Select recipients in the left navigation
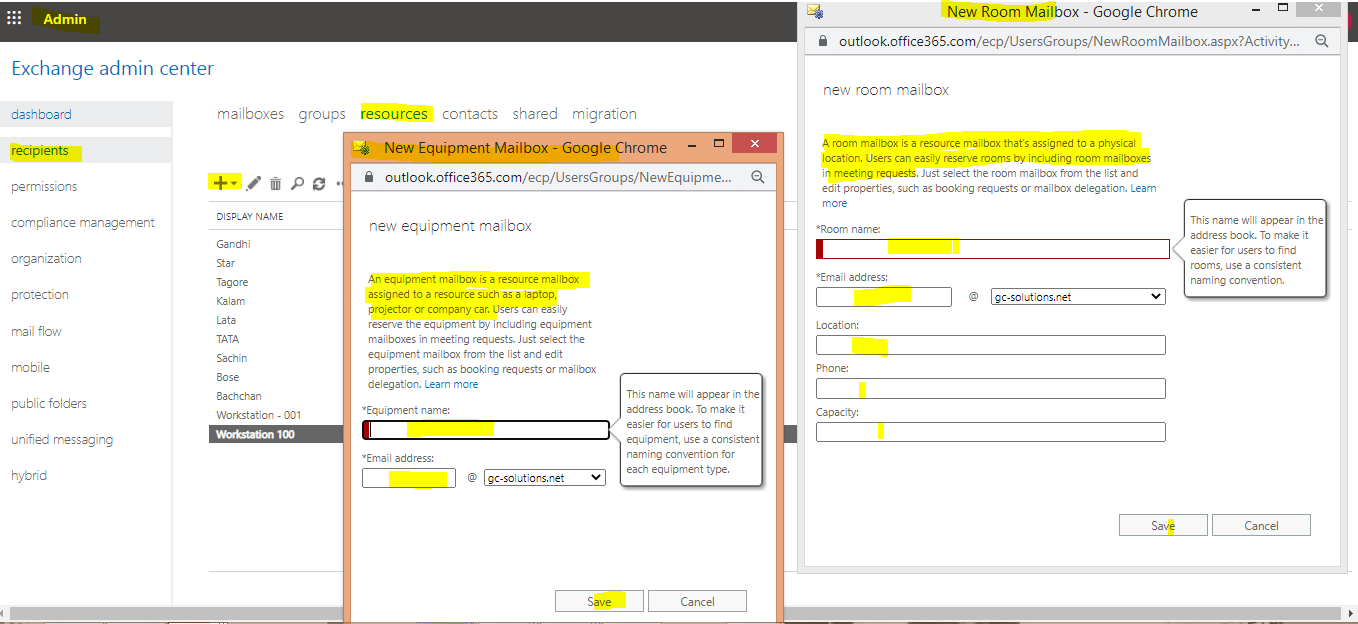The image size is (1358, 624). click(x=86, y=151)
